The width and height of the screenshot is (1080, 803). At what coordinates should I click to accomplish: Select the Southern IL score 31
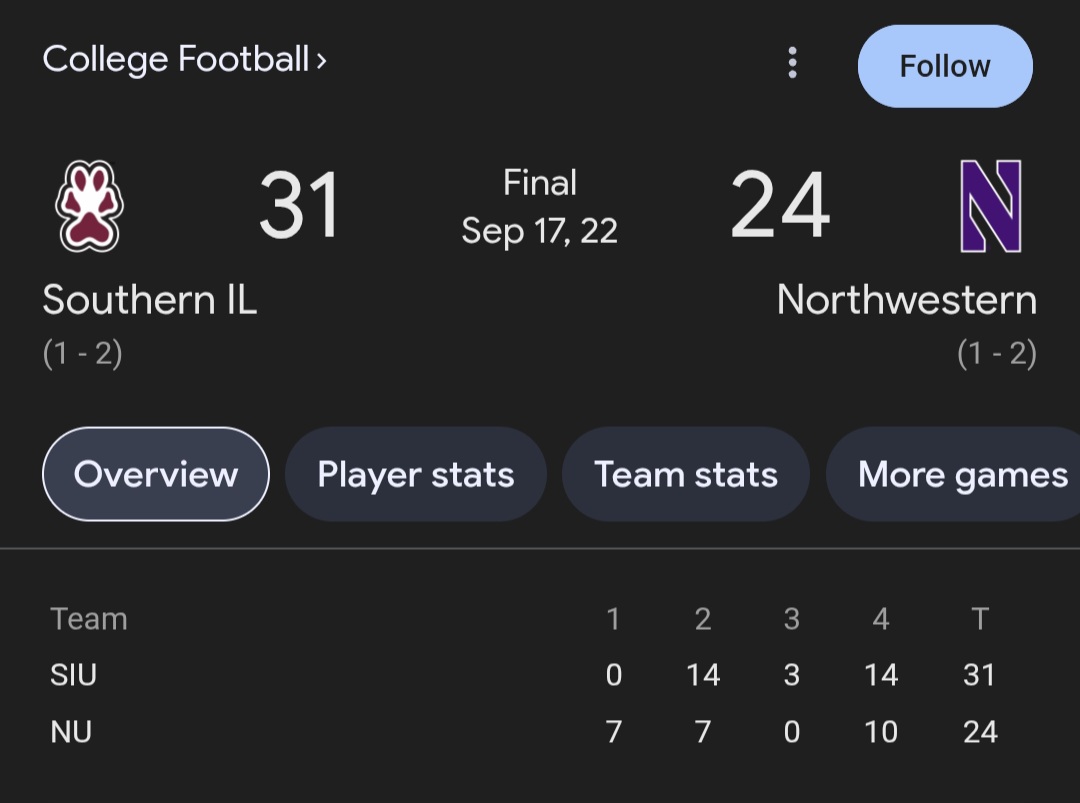(x=300, y=205)
